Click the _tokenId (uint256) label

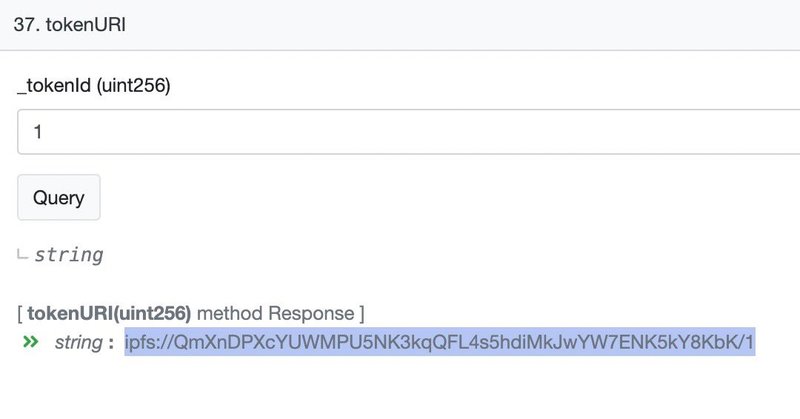pyautogui.click(x=94, y=85)
